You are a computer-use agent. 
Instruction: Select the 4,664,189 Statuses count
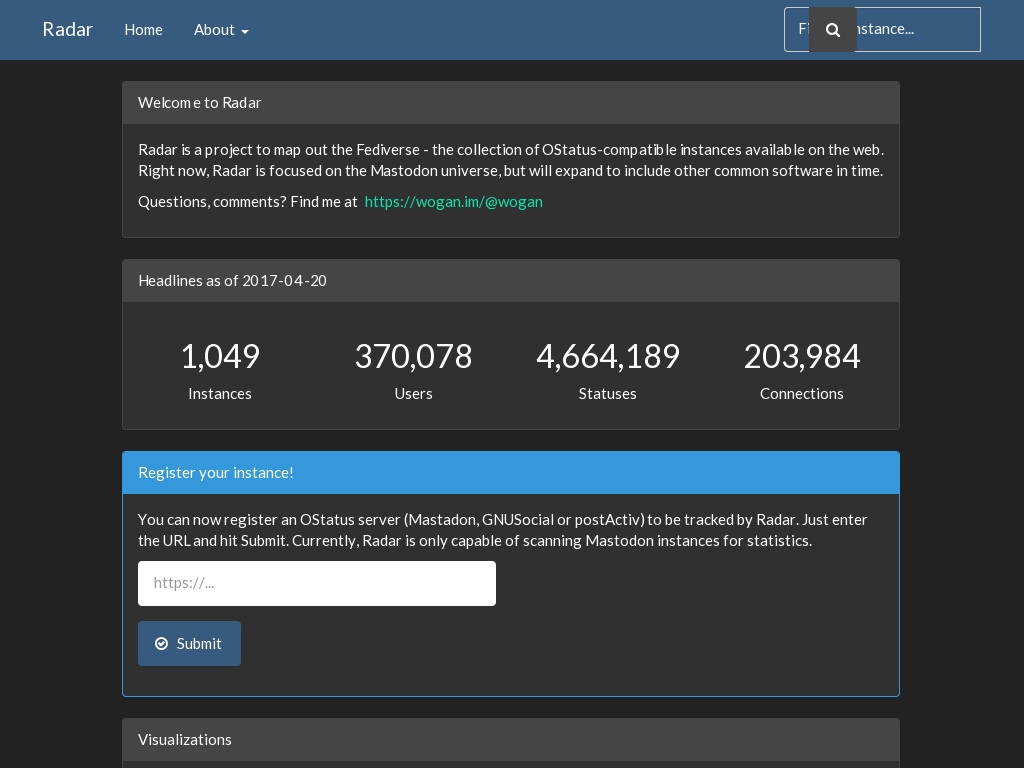click(607, 357)
